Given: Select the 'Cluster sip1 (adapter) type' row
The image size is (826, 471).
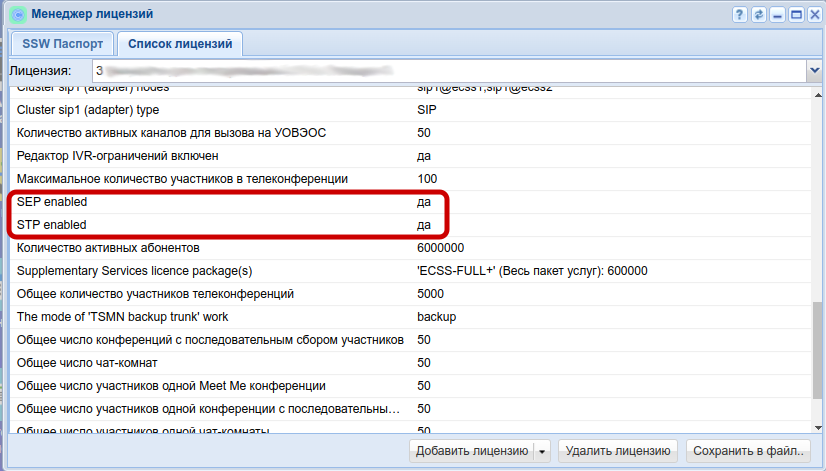Looking at the screenshot, I should 410,110.
